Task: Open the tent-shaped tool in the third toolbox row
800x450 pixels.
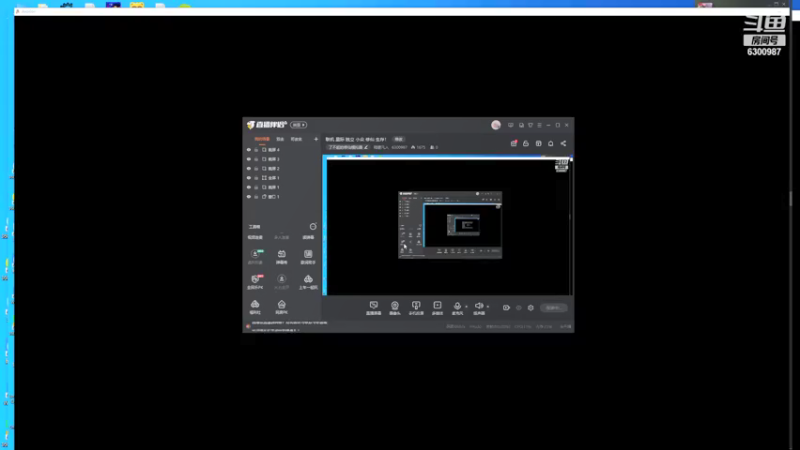Action: point(308,282)
